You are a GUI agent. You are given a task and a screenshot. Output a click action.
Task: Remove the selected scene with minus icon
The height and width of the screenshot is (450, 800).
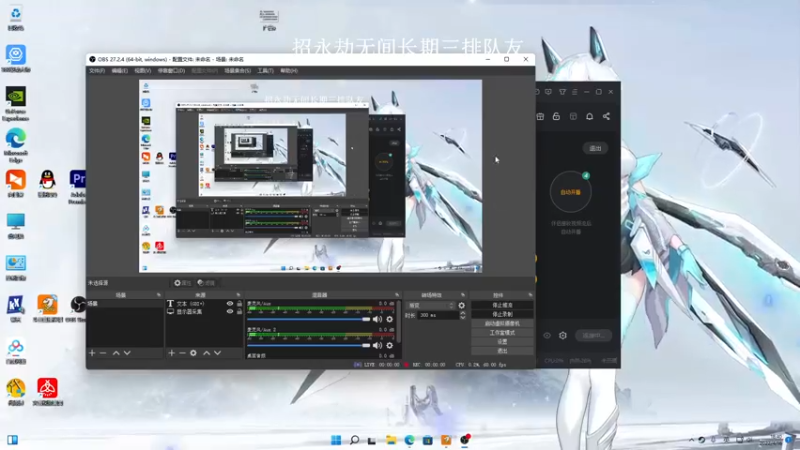coord(103,353)
